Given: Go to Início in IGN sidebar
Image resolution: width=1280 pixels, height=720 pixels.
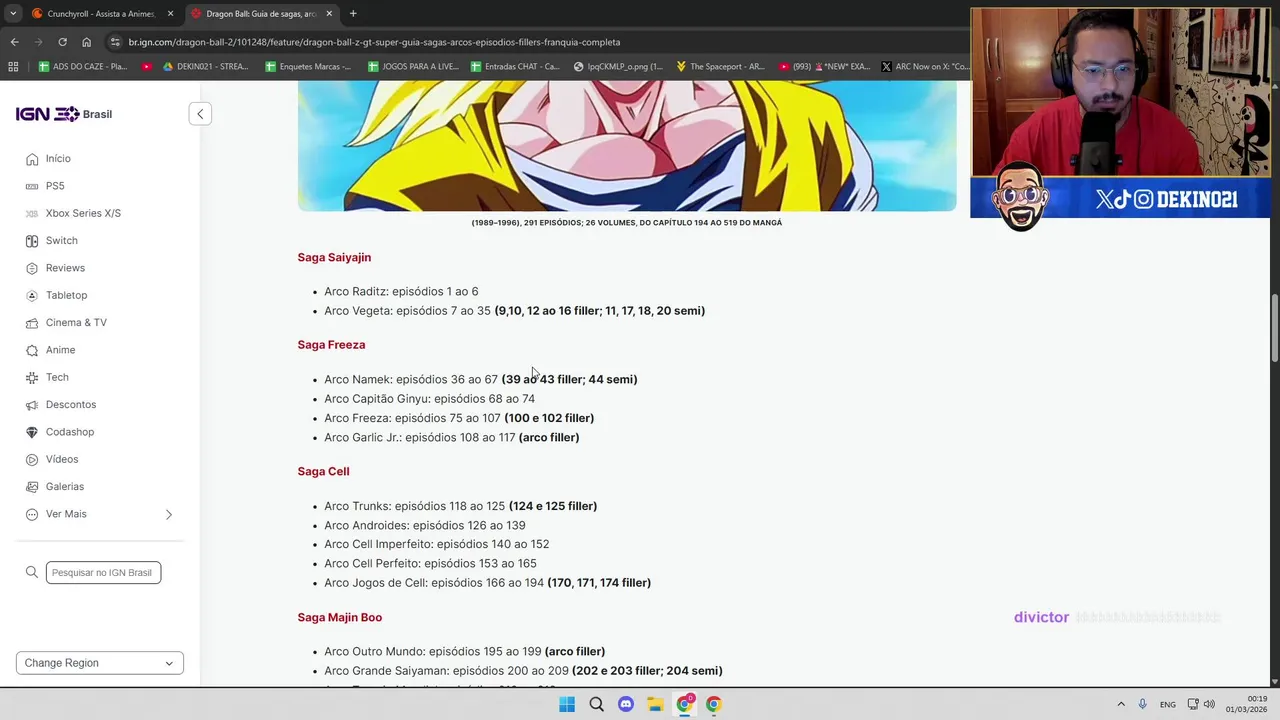Looking at the screenshot, I should click(58, 158).
